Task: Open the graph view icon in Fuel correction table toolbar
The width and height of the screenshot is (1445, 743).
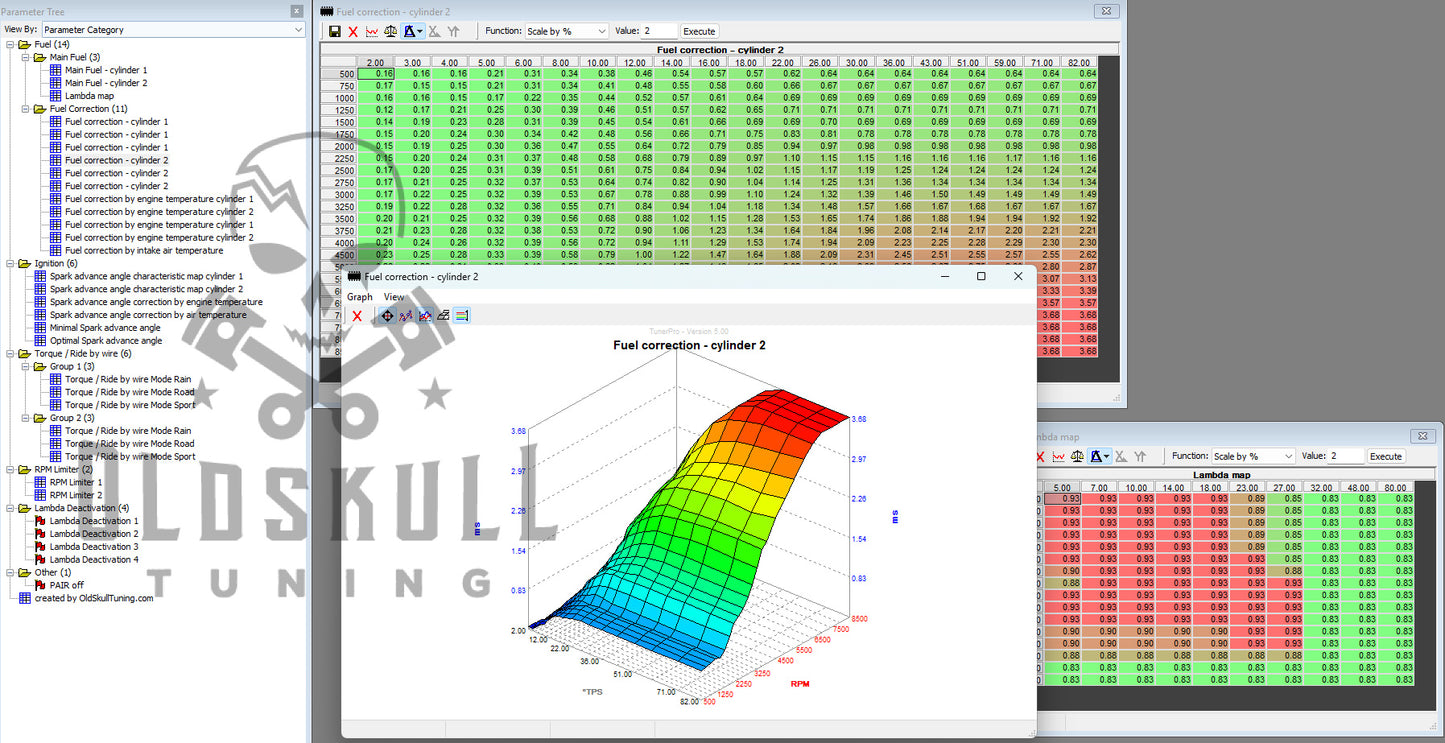Action: (372, 32)
